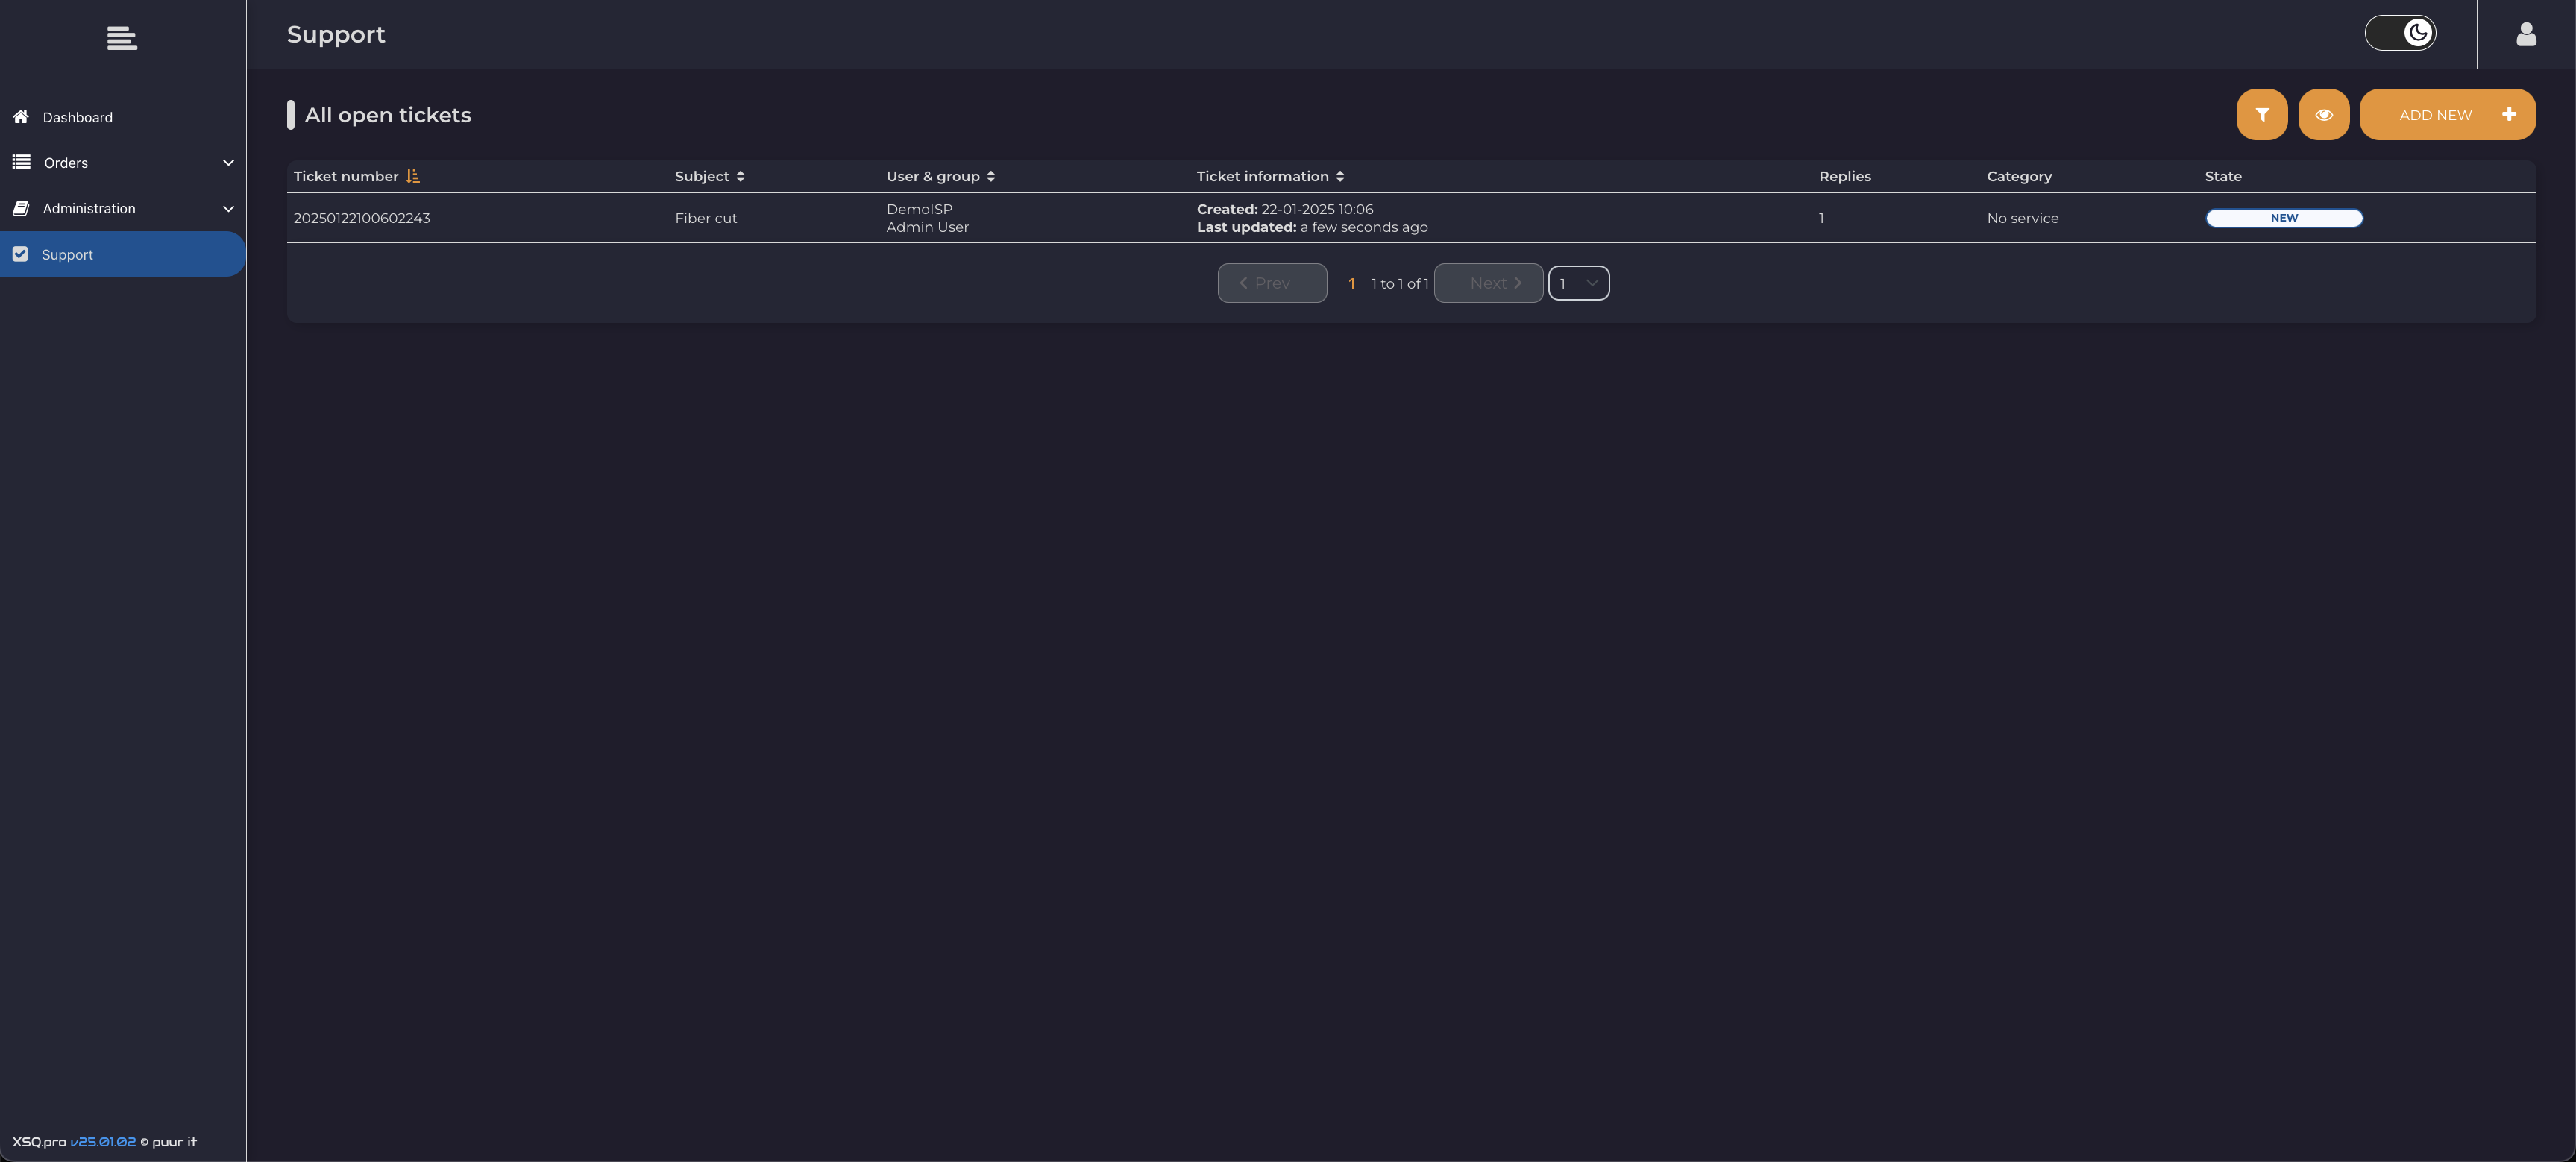Click the user profile avatar icon

[2525, 35]
